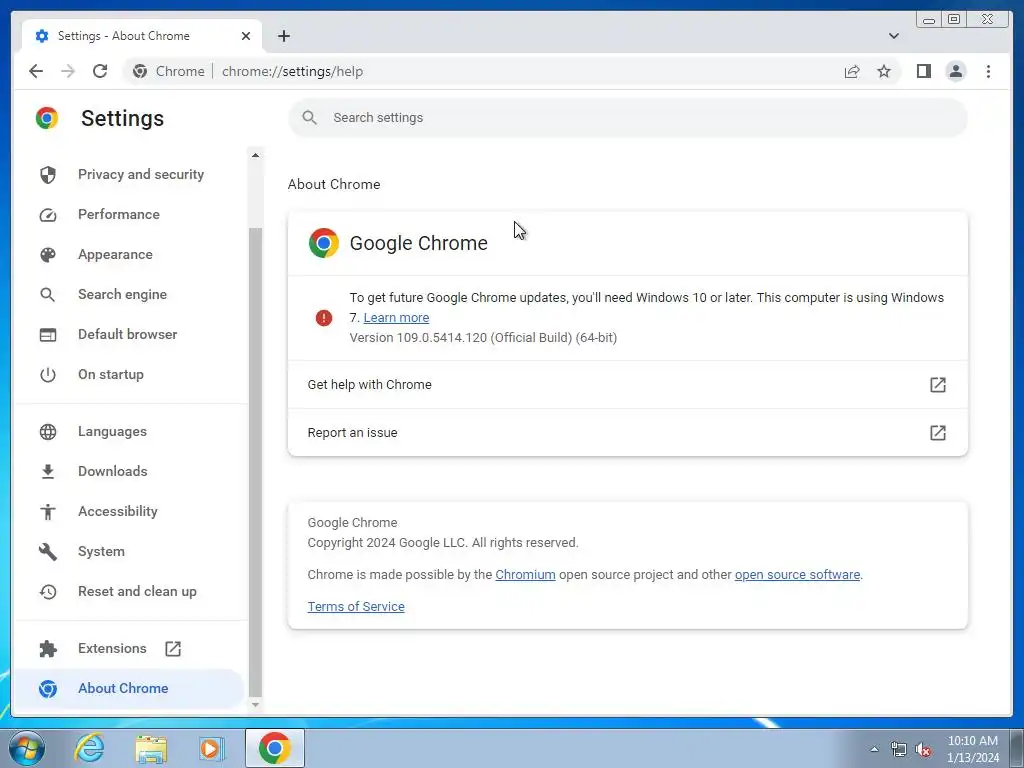
Task: Open Windows Explorer from taskbar
Action: click(151, 749)
